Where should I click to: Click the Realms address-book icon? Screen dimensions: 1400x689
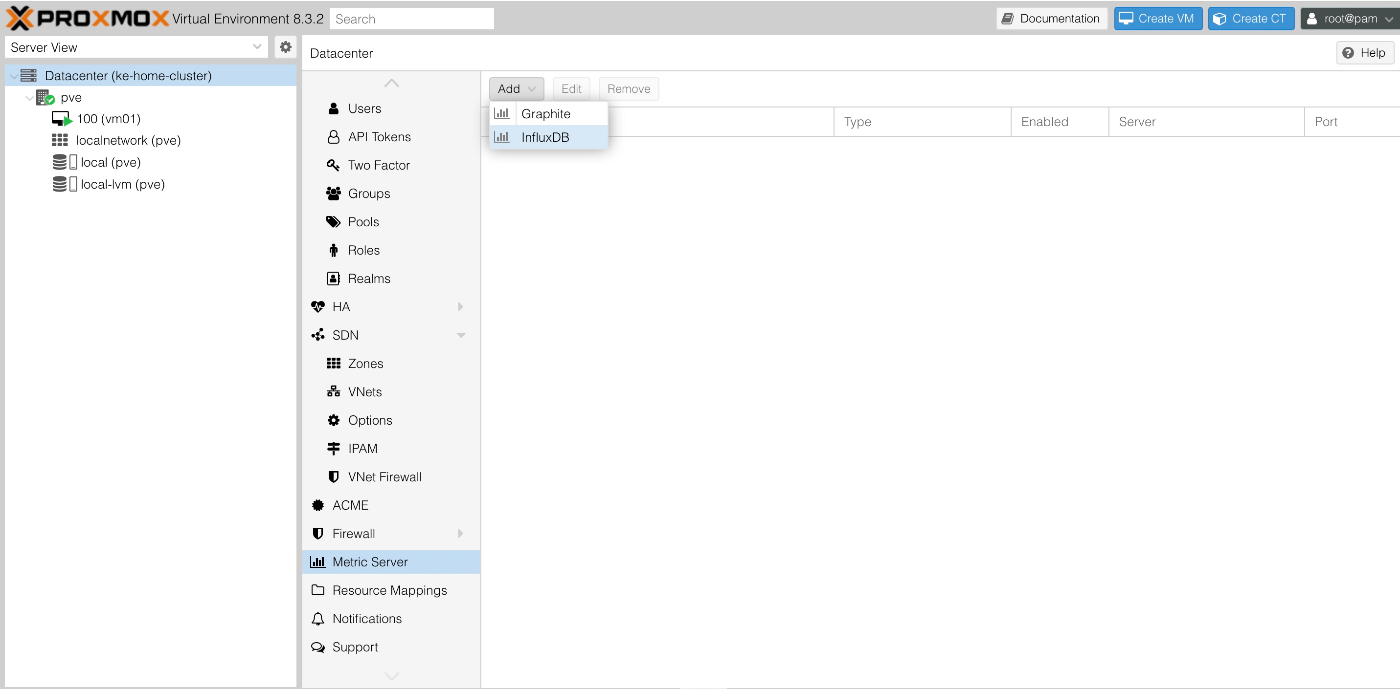coord(334,279)
